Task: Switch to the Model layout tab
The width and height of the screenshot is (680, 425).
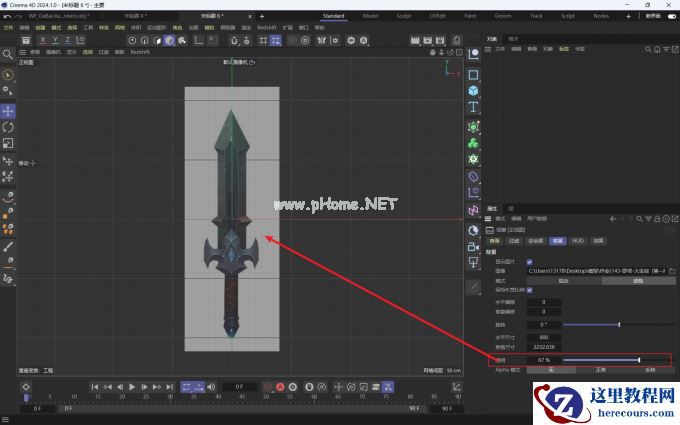Action: coord(370,16)
